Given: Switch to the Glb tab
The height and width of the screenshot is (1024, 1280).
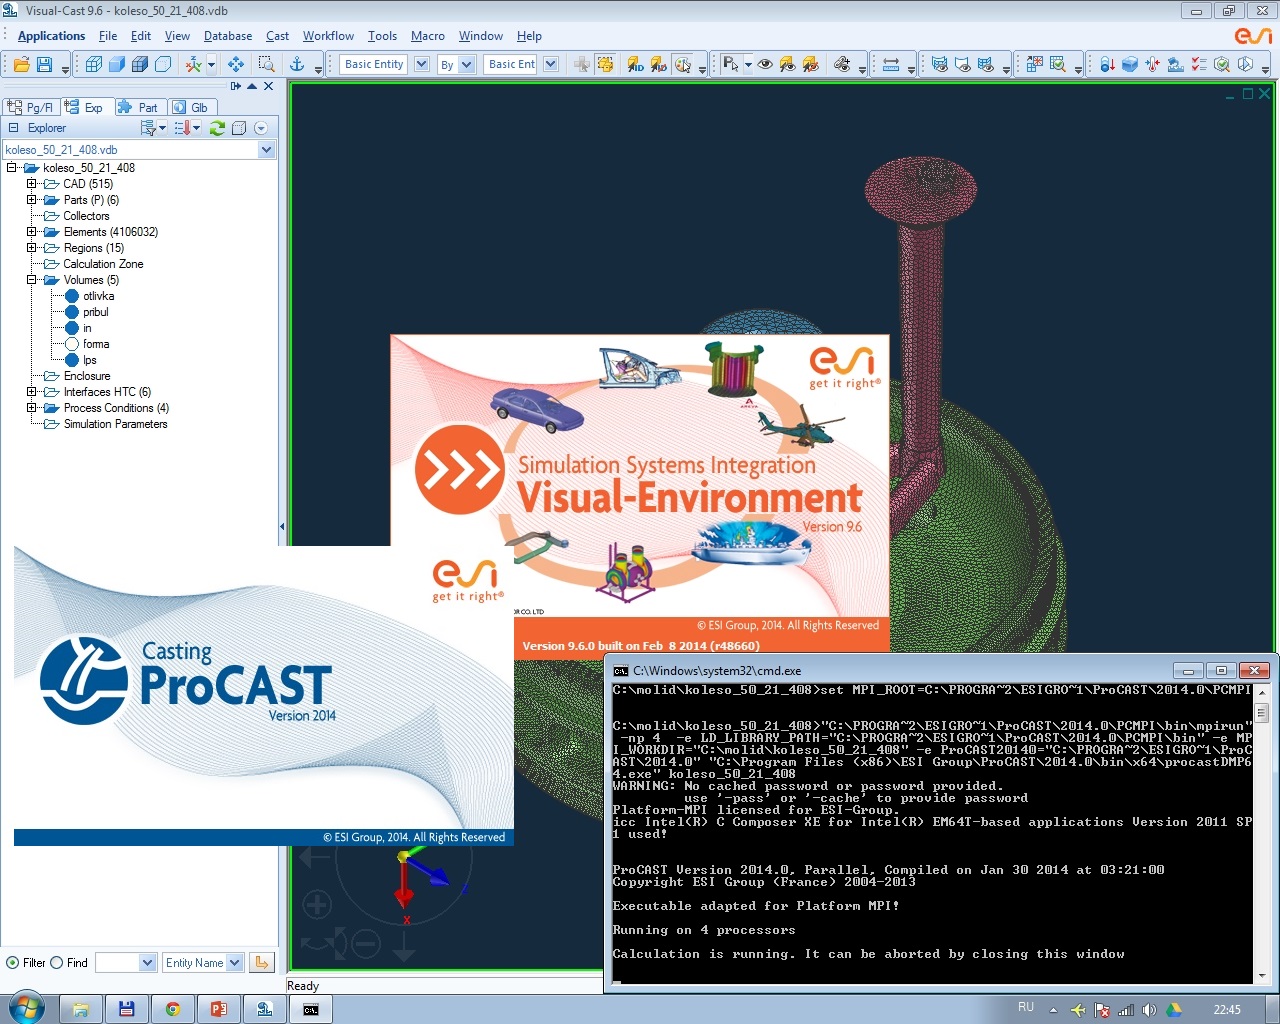Looking at the screenshot, I should (x=191, y=107).
